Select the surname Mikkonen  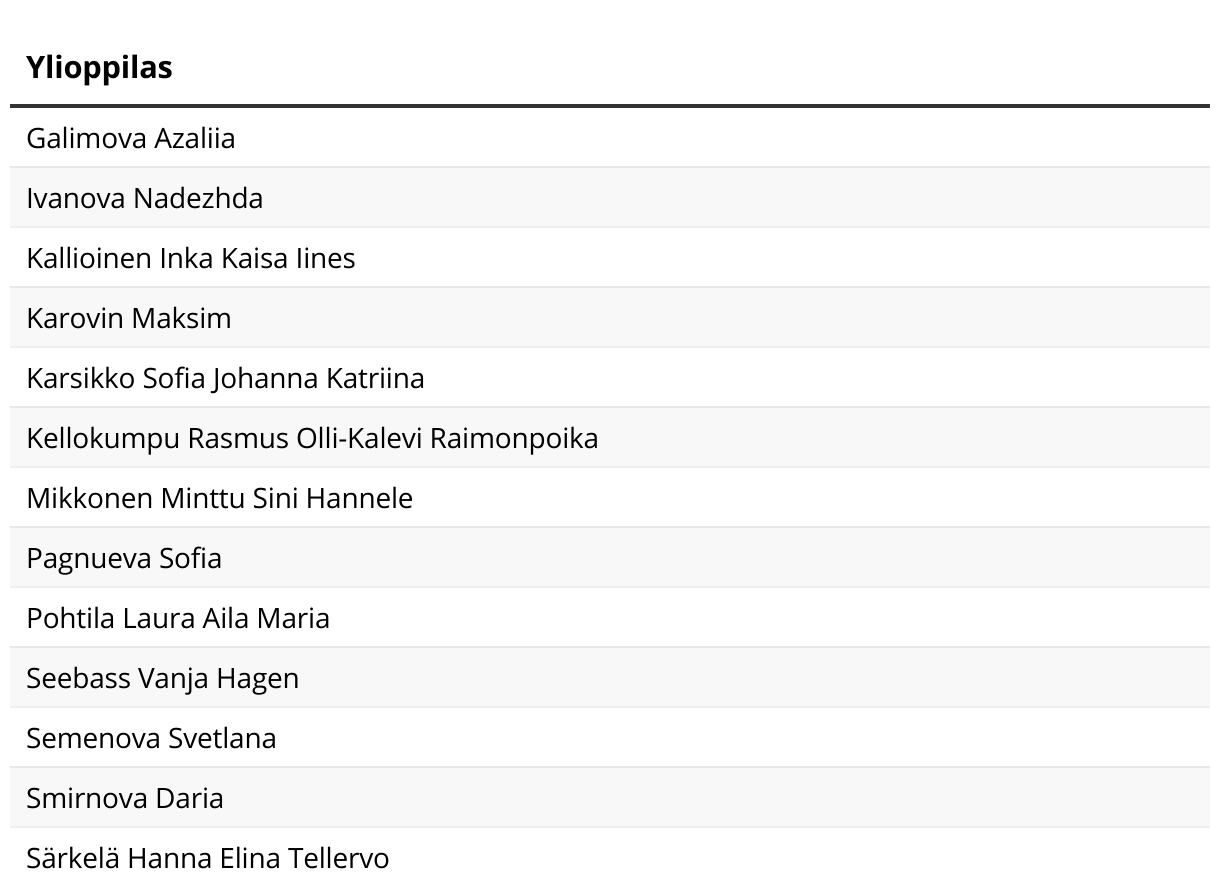(90, 498)
